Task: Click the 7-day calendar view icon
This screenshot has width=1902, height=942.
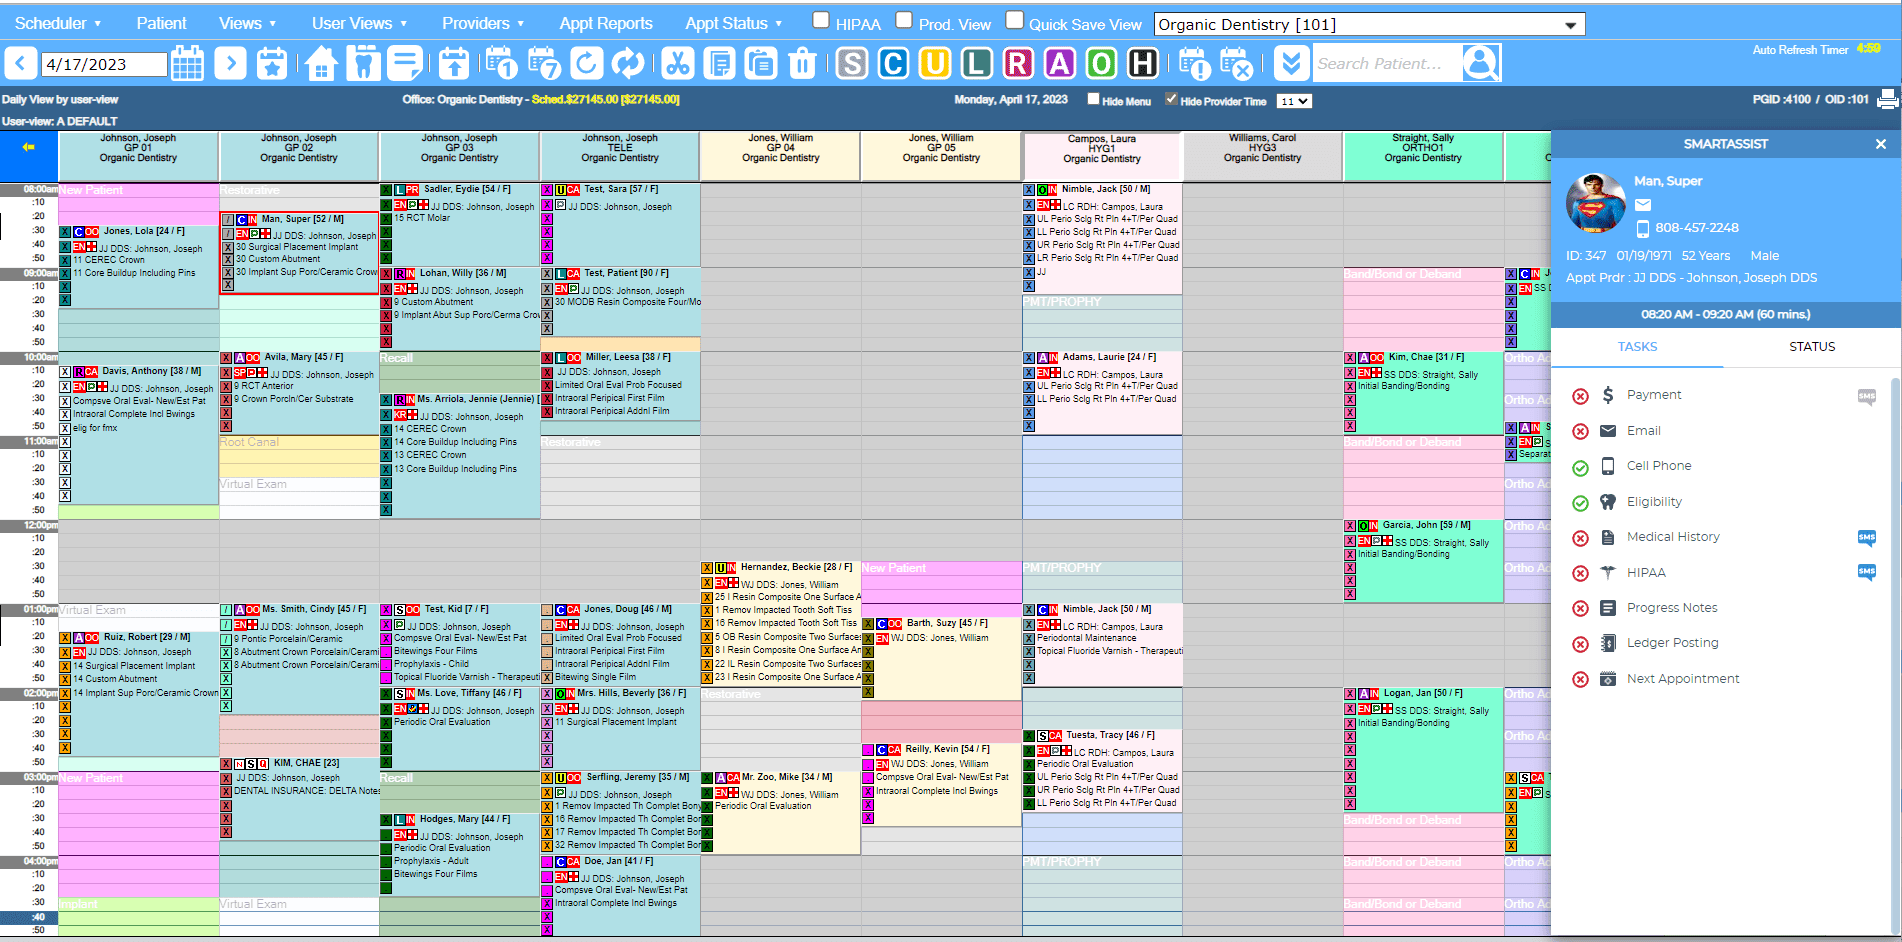Action: (x=544, y=64)
